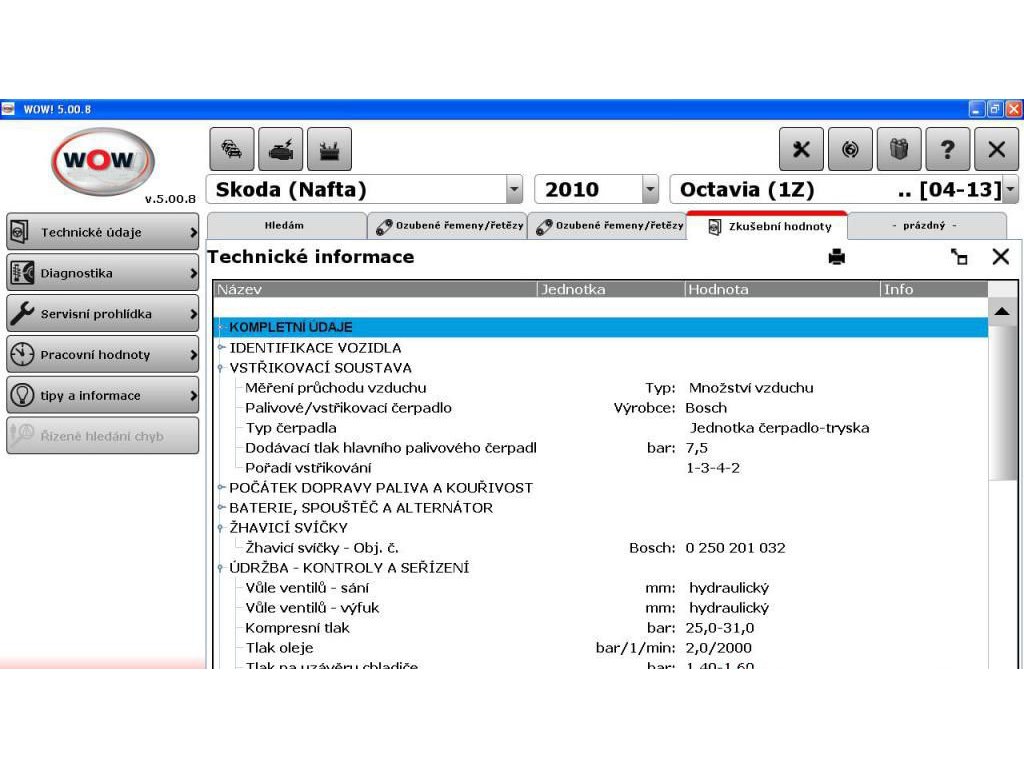Click the Množství vzduchu value
The width and height of the screenshot is (1024, 768).
pyautogui.click(x=751, y=388)
